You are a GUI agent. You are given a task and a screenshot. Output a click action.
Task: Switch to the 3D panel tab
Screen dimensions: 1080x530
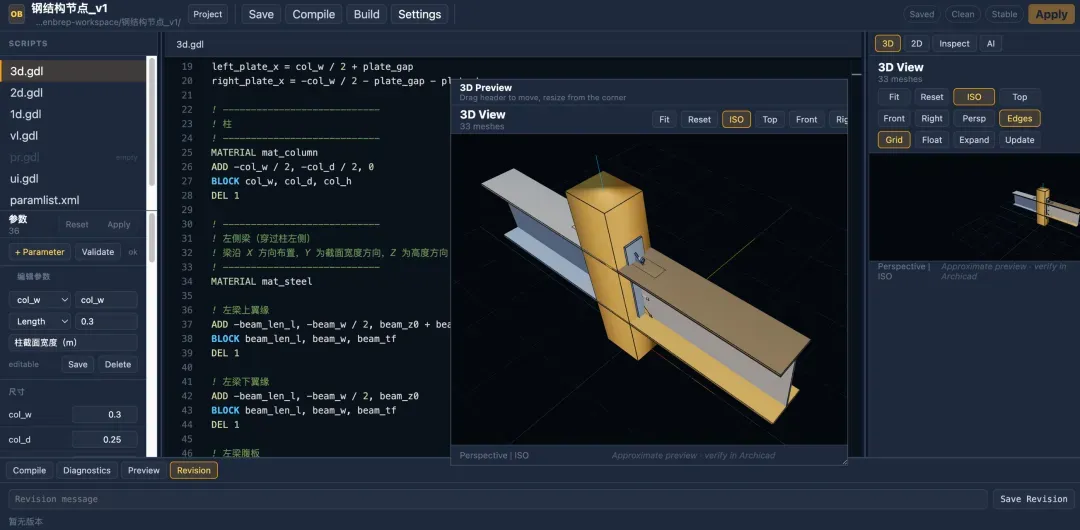888,43
